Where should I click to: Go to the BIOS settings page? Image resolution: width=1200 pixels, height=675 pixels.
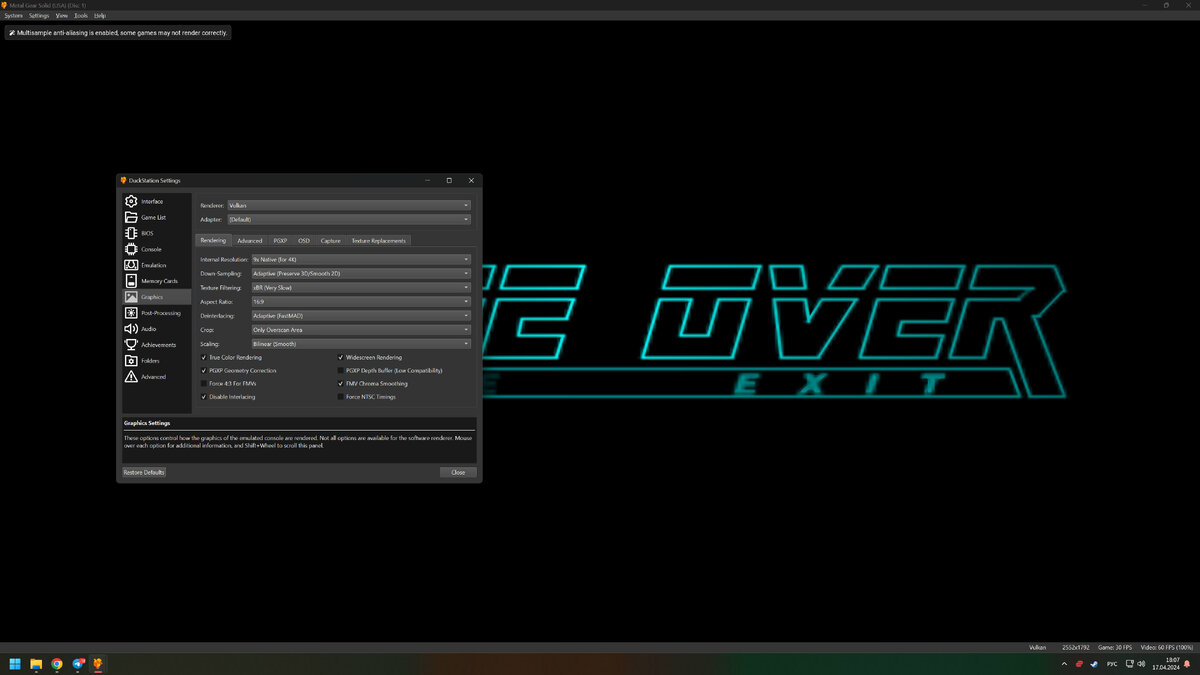(156, 233)
